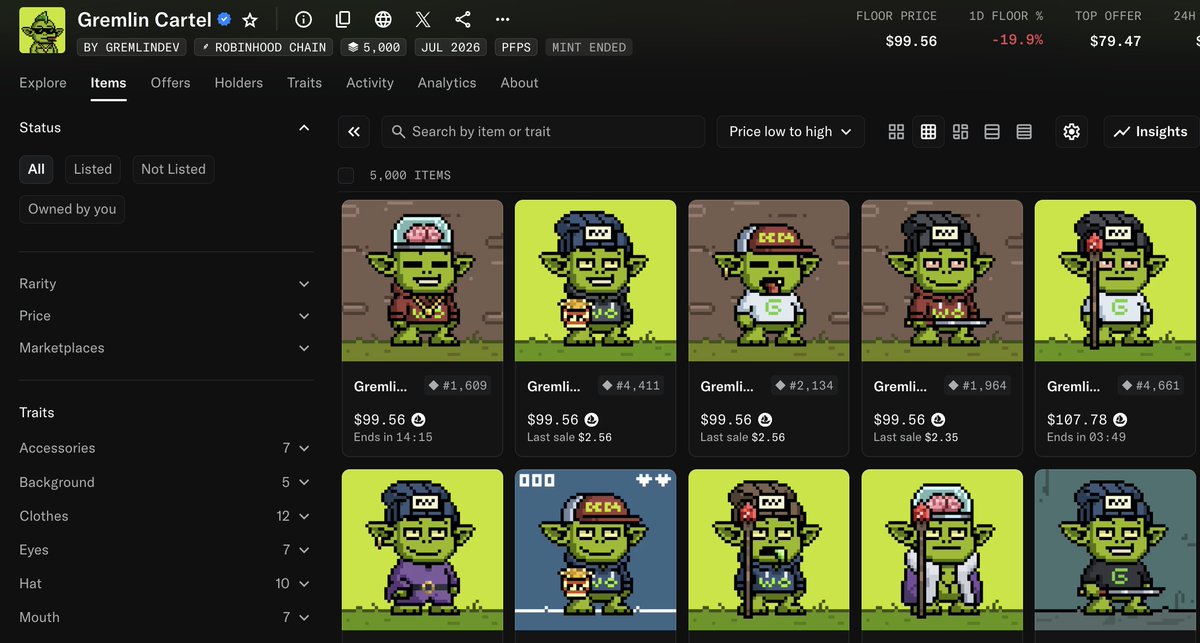This screenshot has width=1200, height=643.
Task: Switch to large grid view
Action: (896, 131)
